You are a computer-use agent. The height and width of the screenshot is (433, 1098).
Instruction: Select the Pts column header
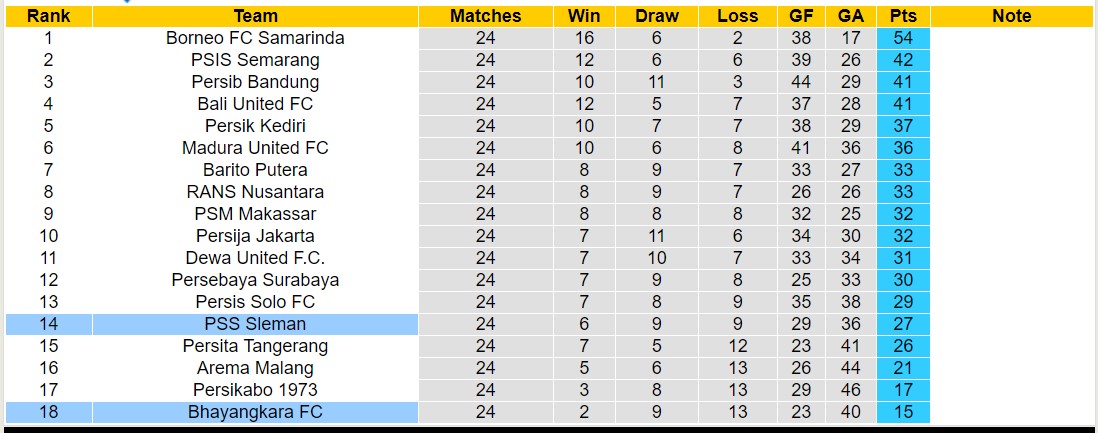(x=903, y=16)
